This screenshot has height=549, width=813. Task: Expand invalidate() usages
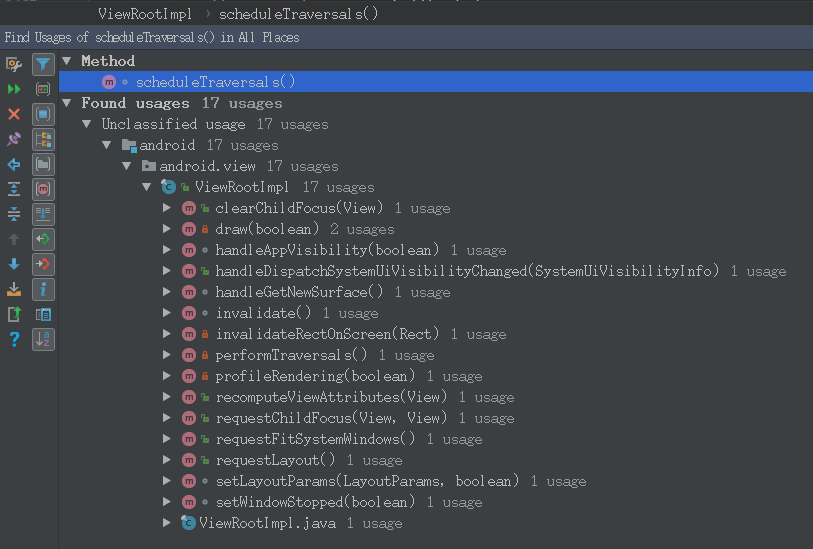(166, 313)
